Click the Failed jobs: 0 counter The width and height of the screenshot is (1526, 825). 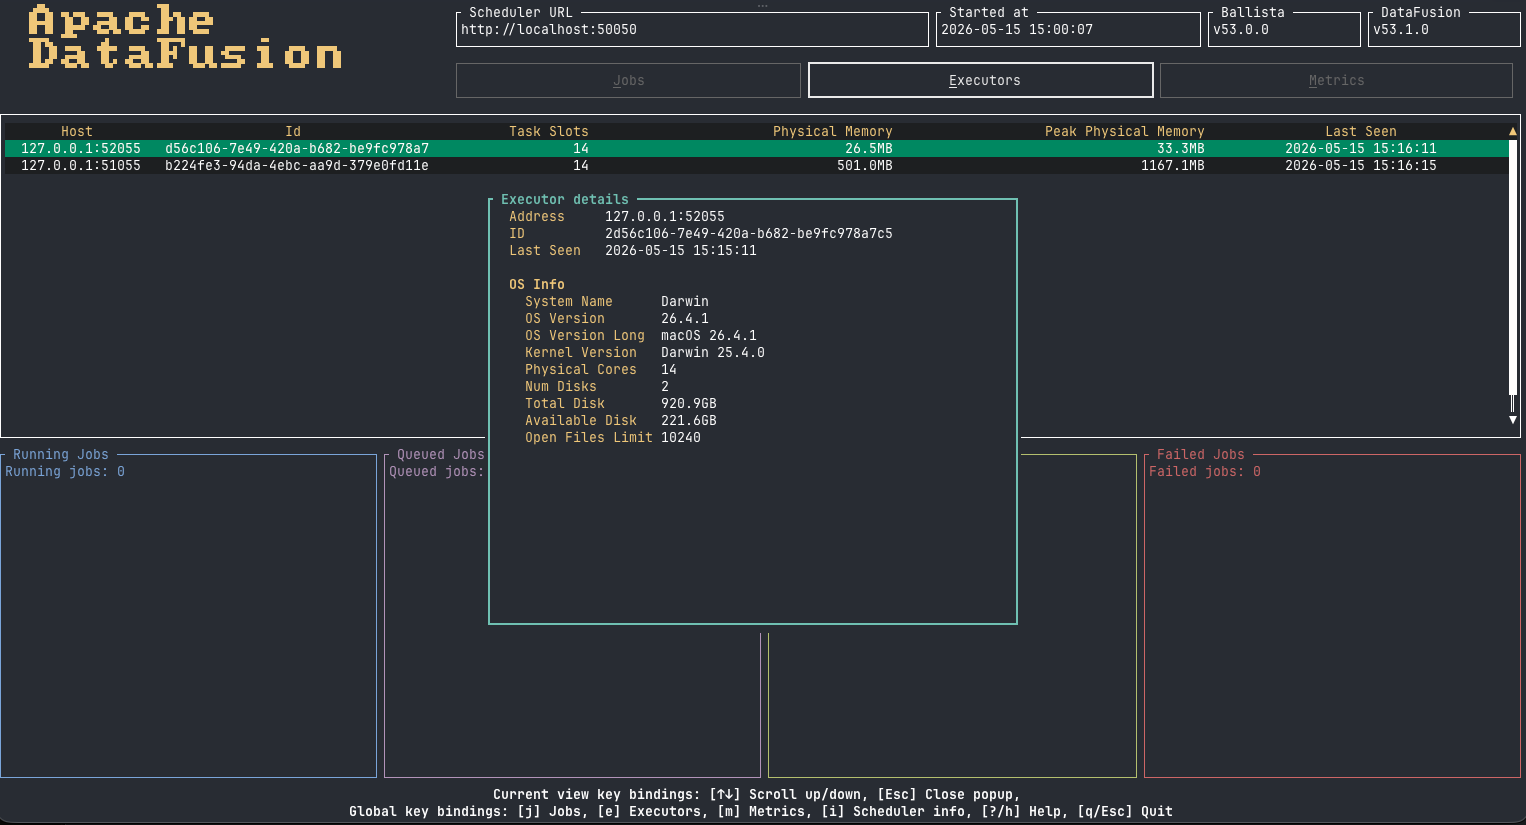click(1205, 472)
